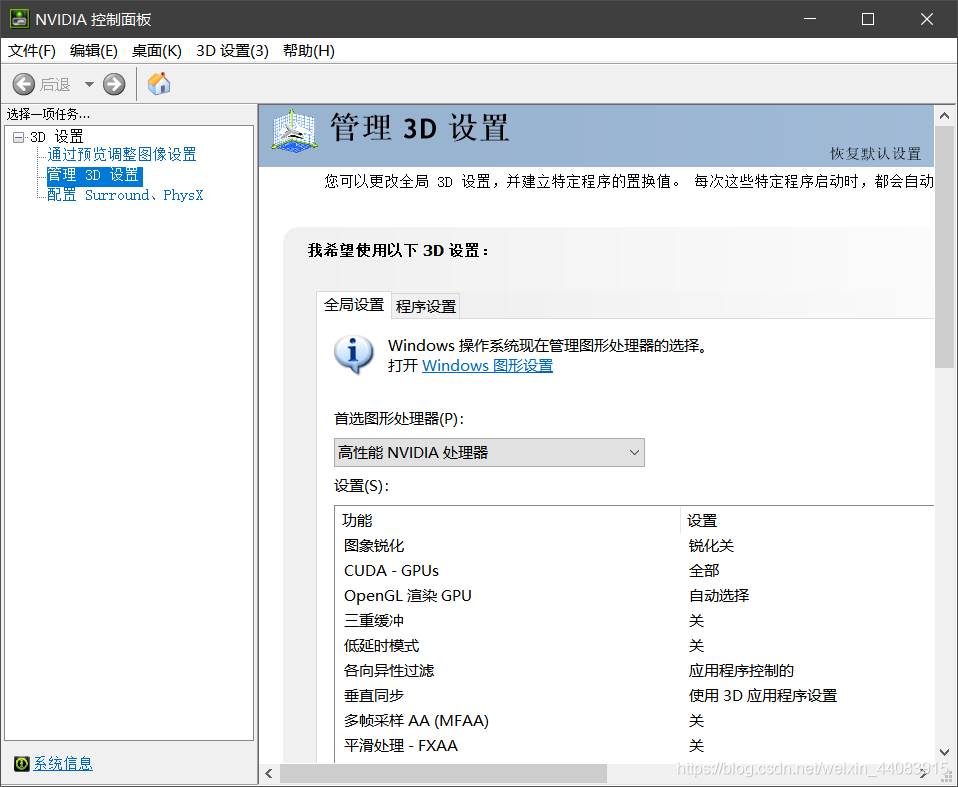958x787 pixels.
Task: Open the Windows 图形设置 link
Action: (488, 366)
